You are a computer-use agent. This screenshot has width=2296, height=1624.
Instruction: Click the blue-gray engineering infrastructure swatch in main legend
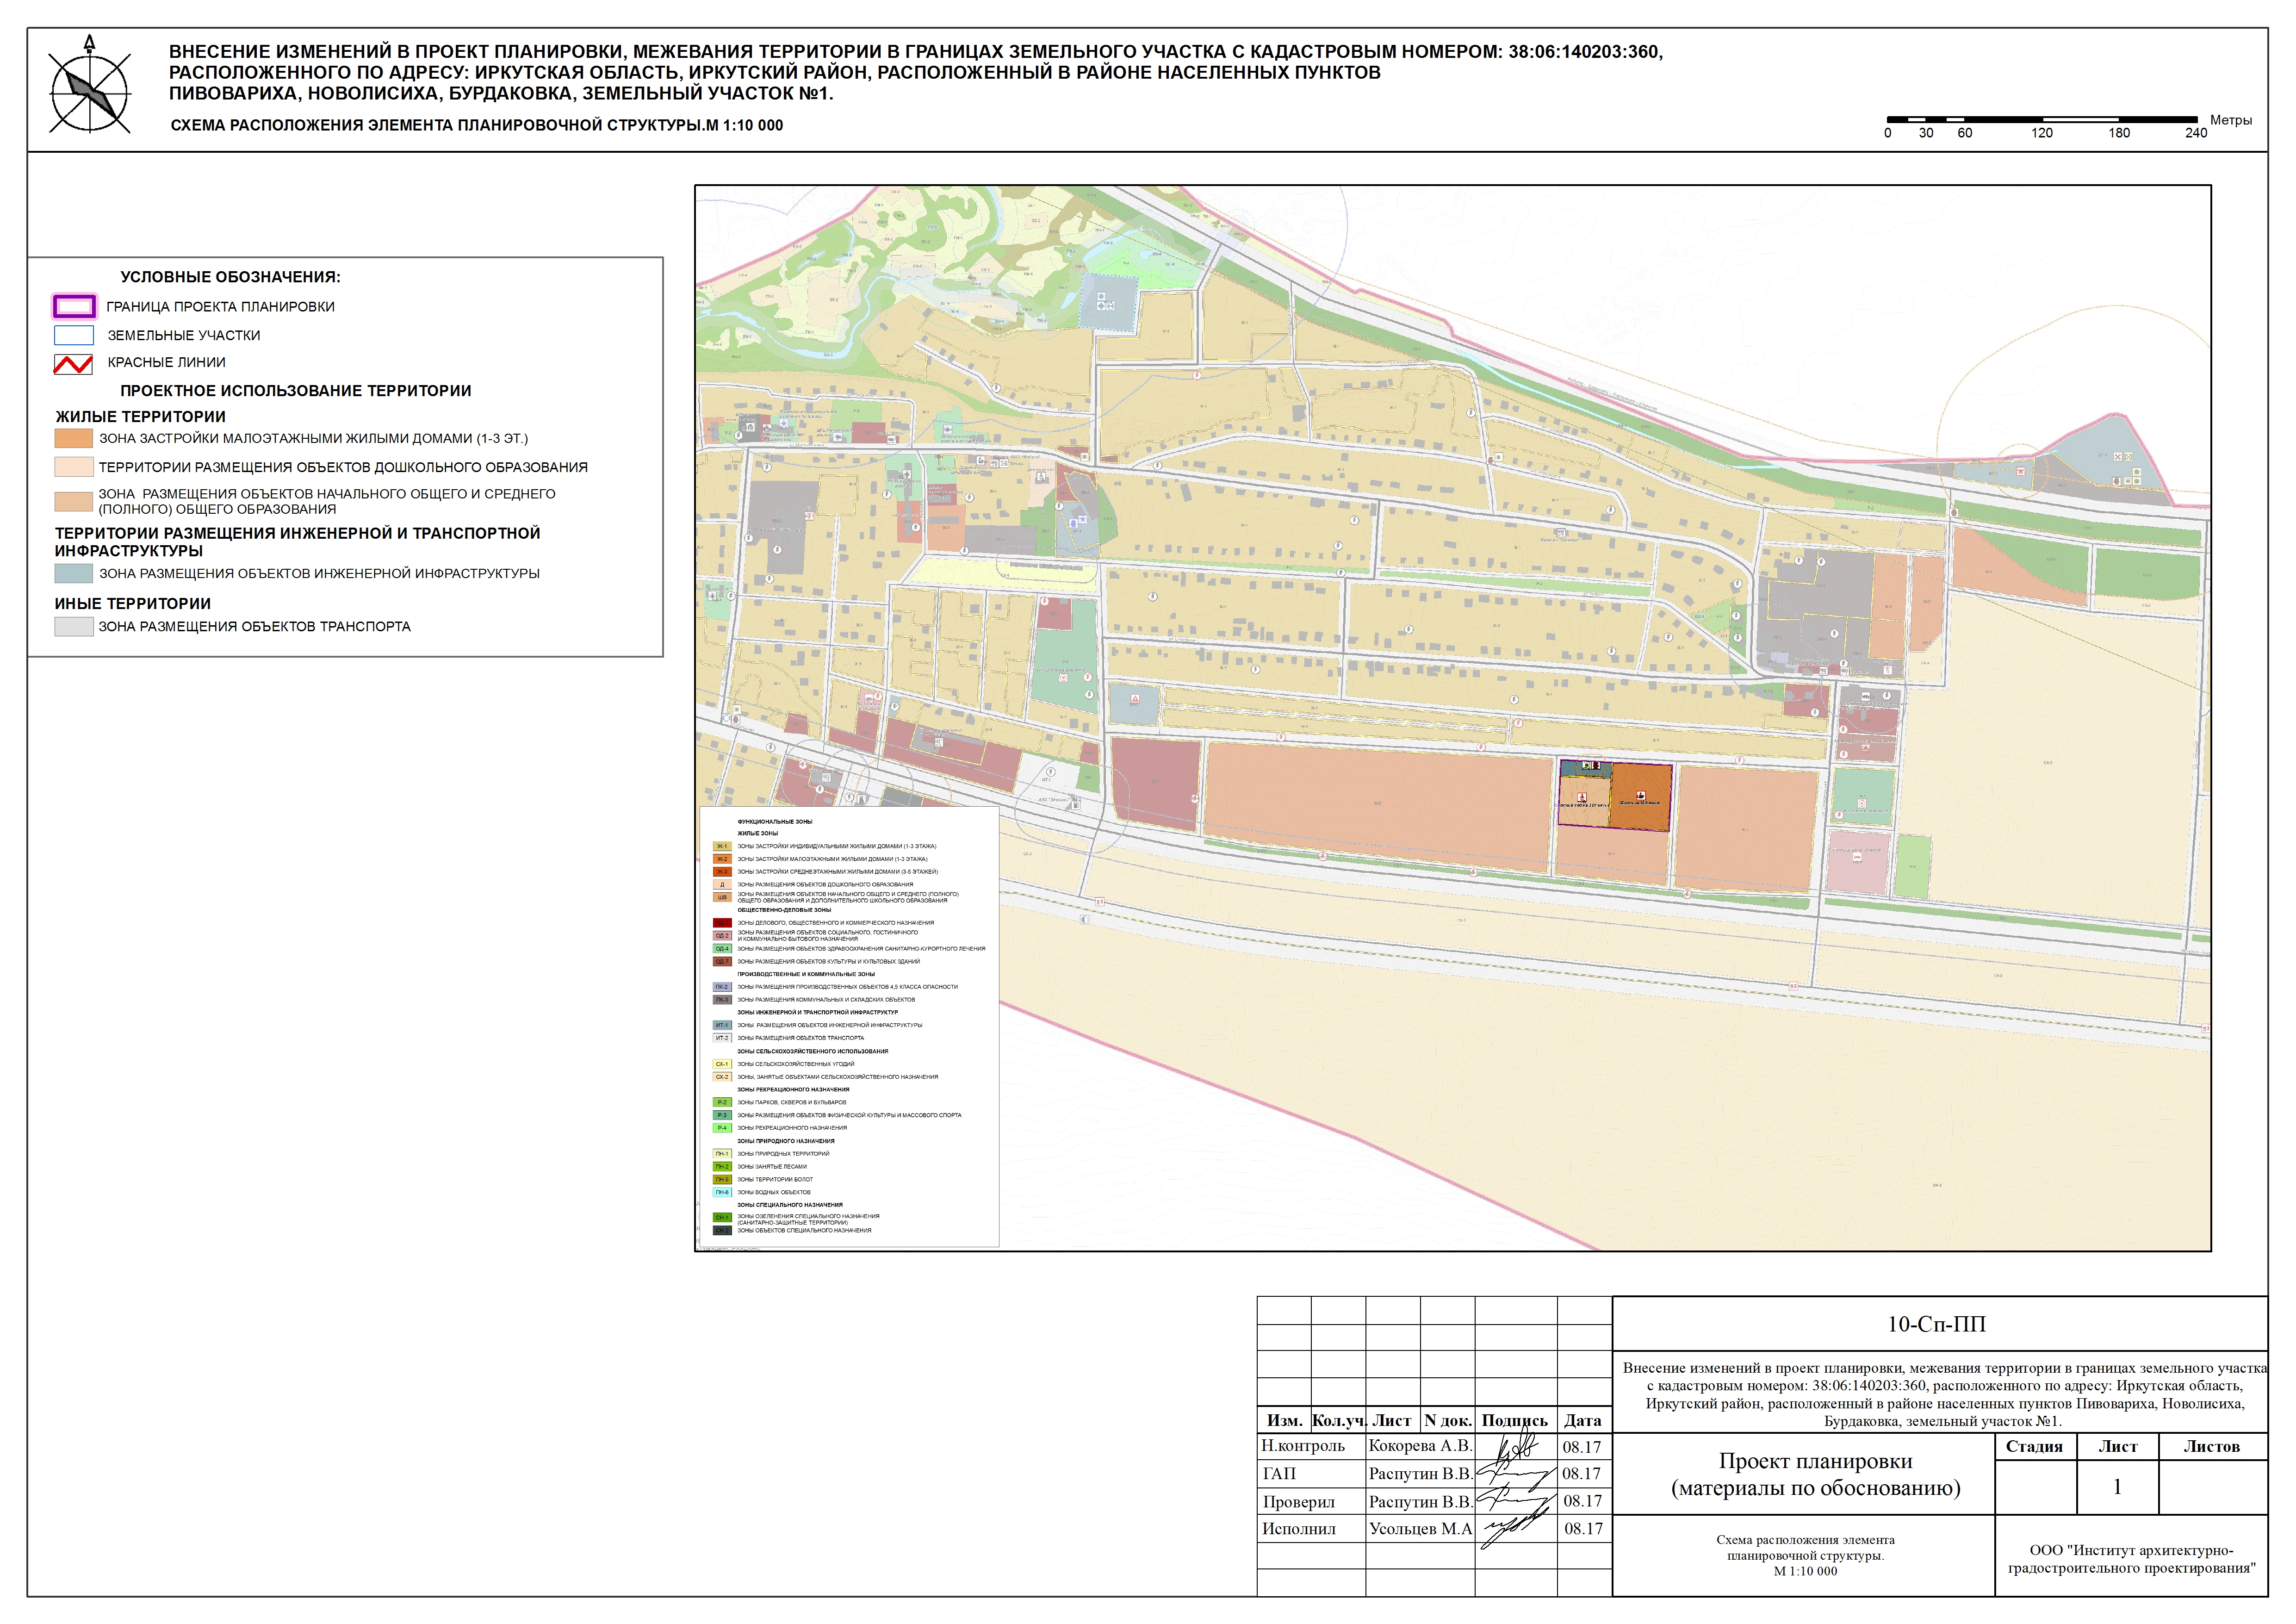coord(73,573)
